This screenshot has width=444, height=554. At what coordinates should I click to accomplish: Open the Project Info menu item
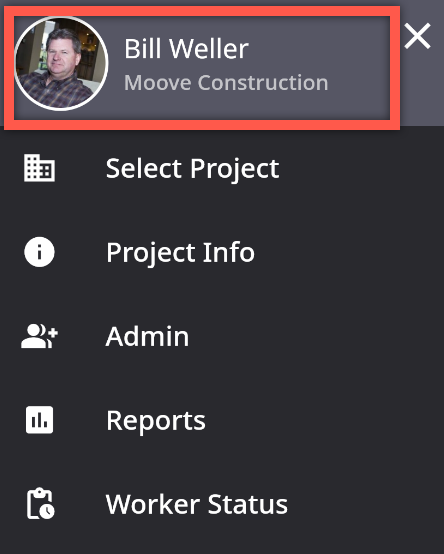tap(222, 252)
